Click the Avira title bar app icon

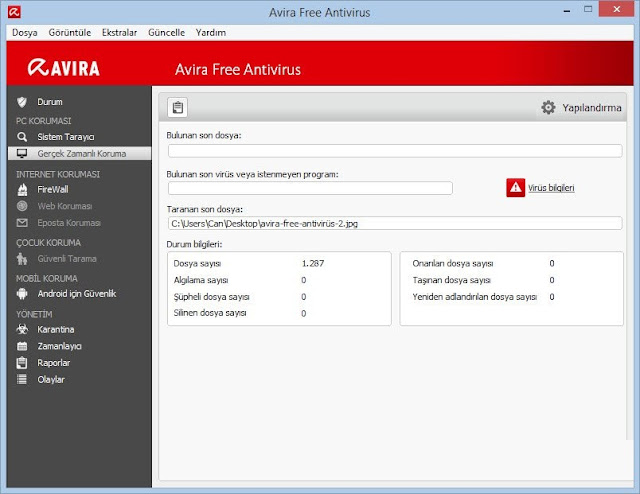pyautogui.click(x=14, y=12)
